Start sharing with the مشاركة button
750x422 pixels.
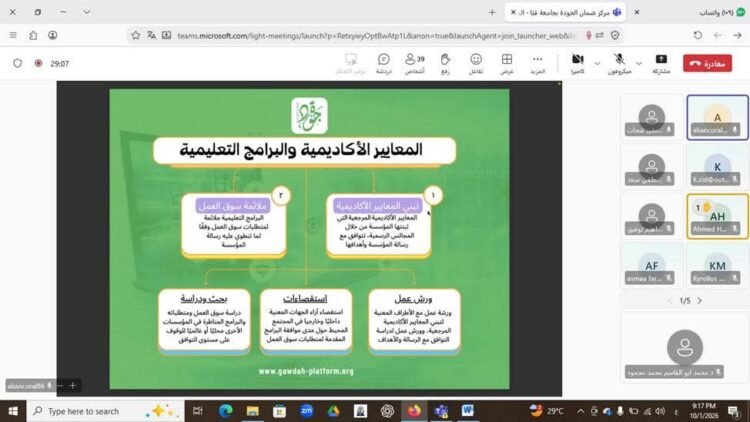click(661, 64)
